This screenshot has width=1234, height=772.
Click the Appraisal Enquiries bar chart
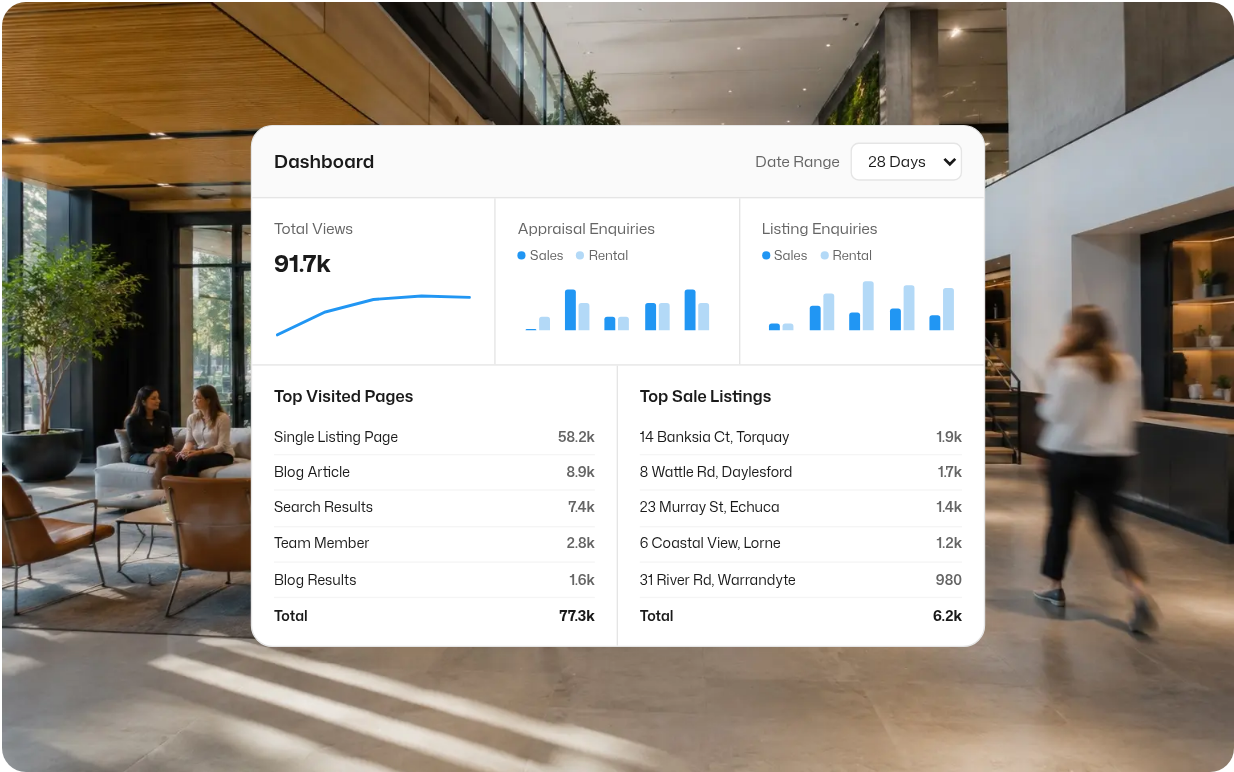617,310
